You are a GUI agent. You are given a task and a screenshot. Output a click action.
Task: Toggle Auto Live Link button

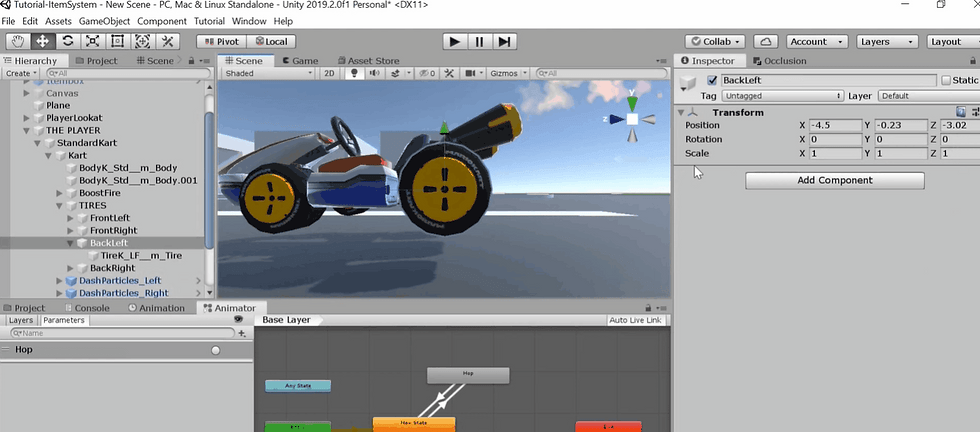(636, 320)
